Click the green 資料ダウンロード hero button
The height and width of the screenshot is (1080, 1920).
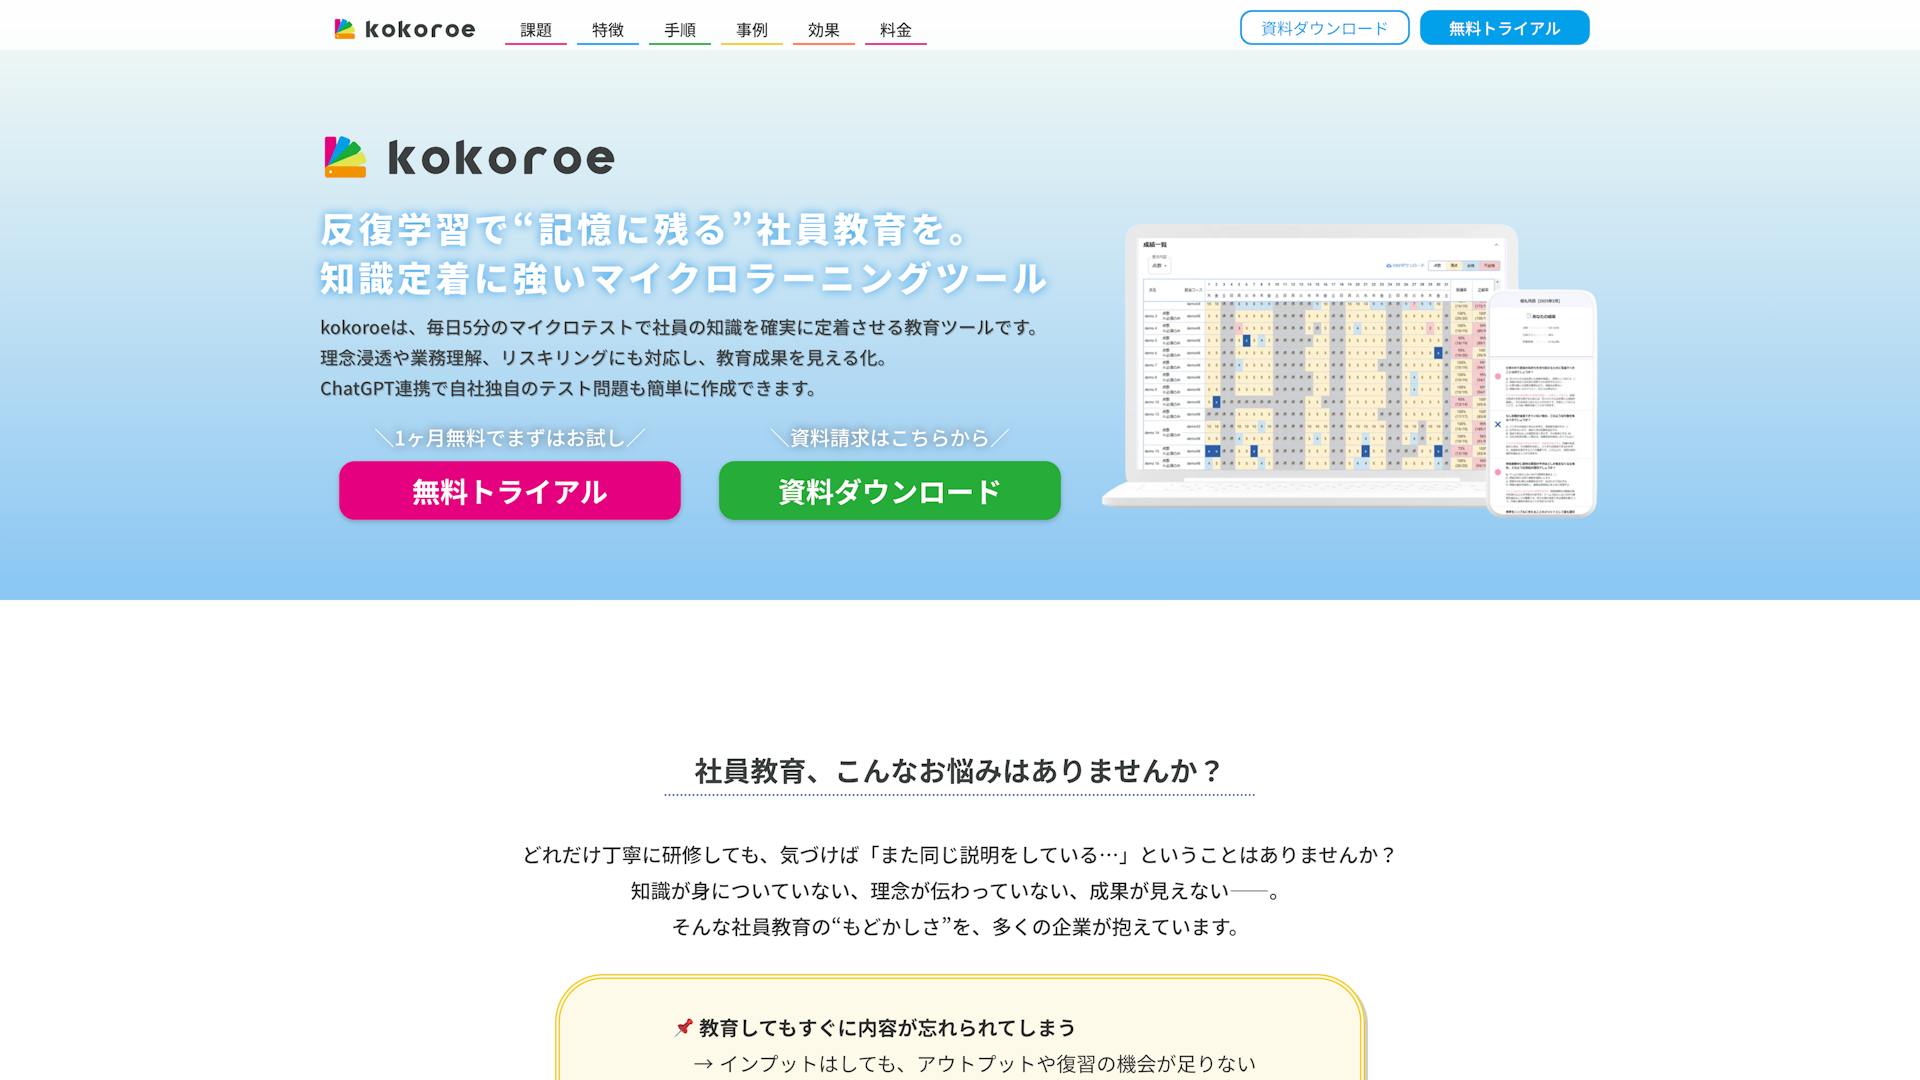(890, 491)
